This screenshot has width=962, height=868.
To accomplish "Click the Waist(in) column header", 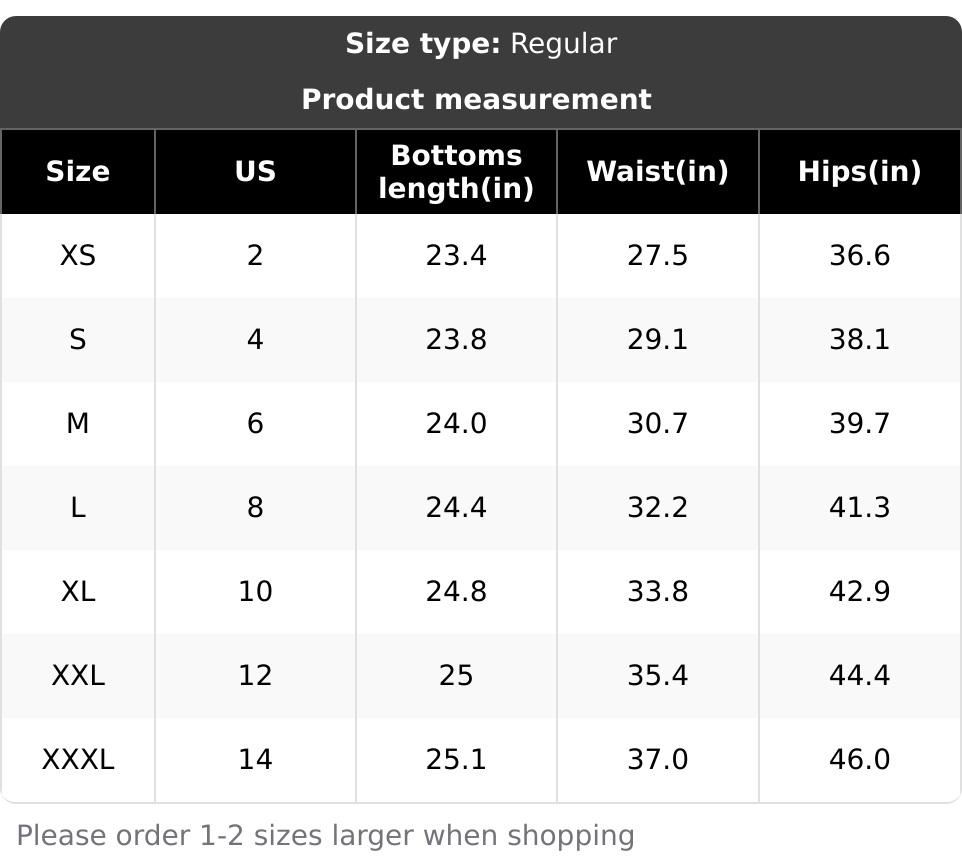I will click(x=657, y=172).
